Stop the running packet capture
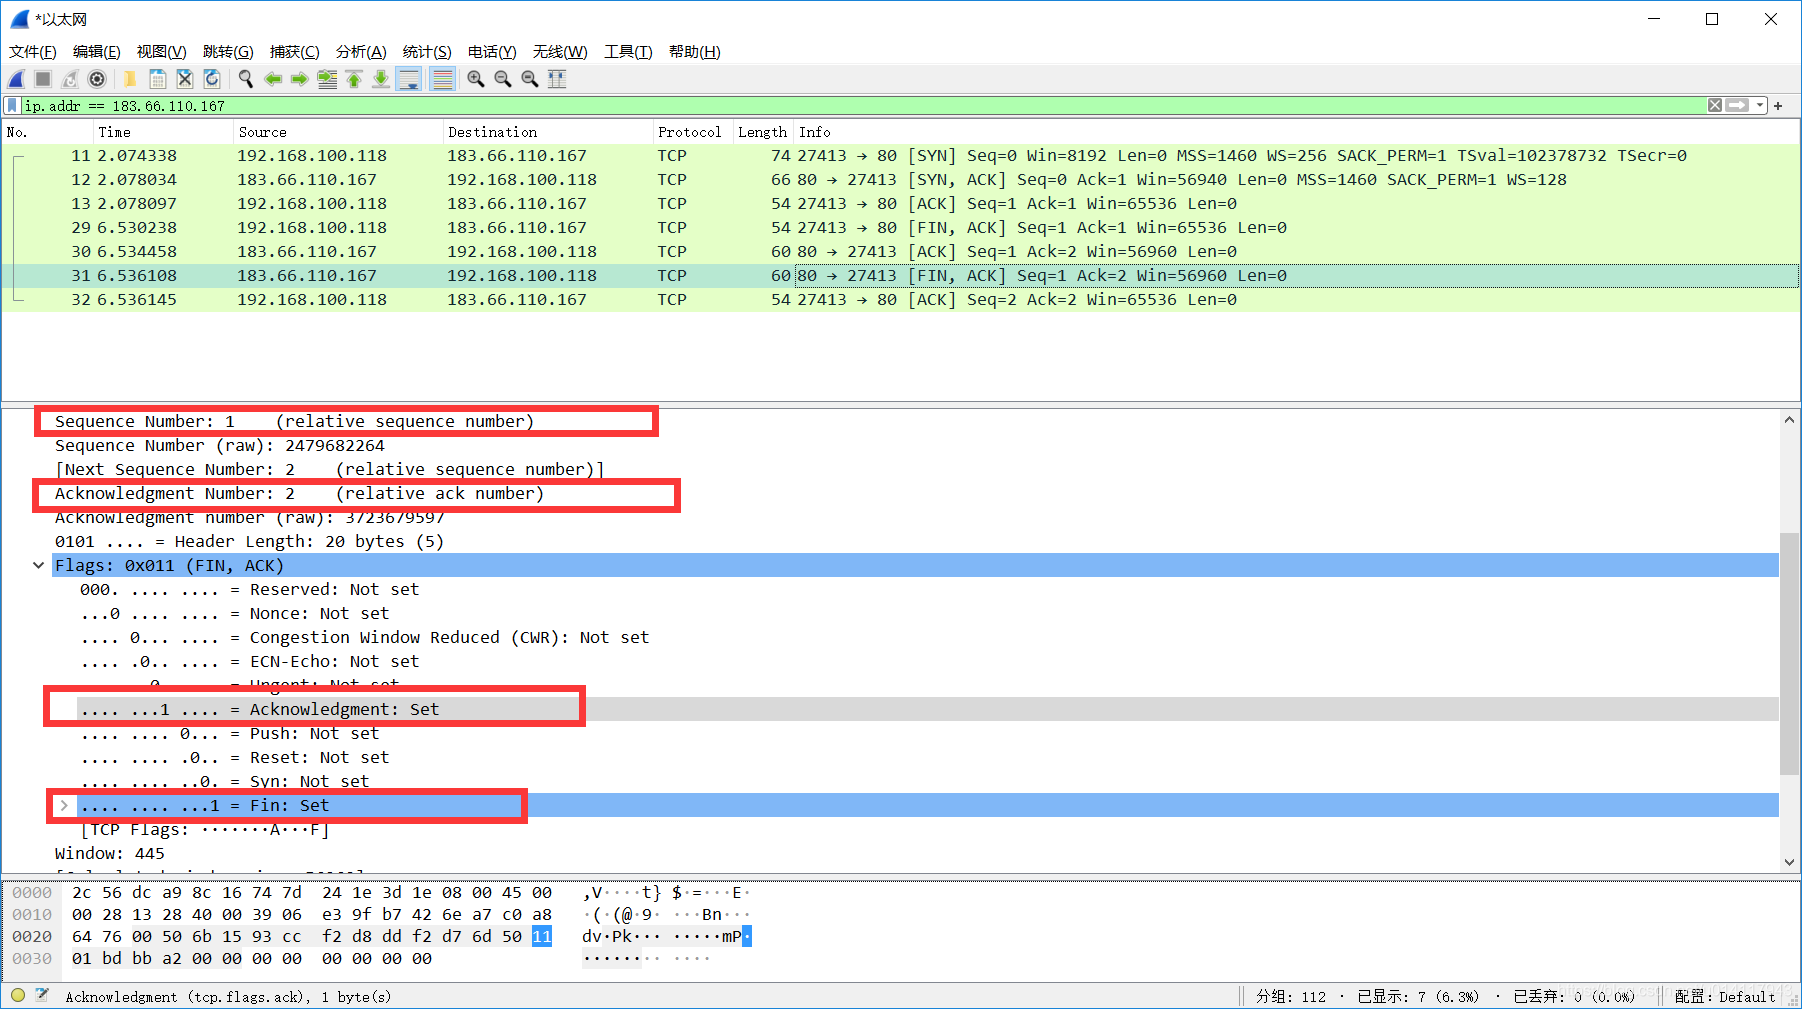Screen dimensions: 1802x1009 43,79
